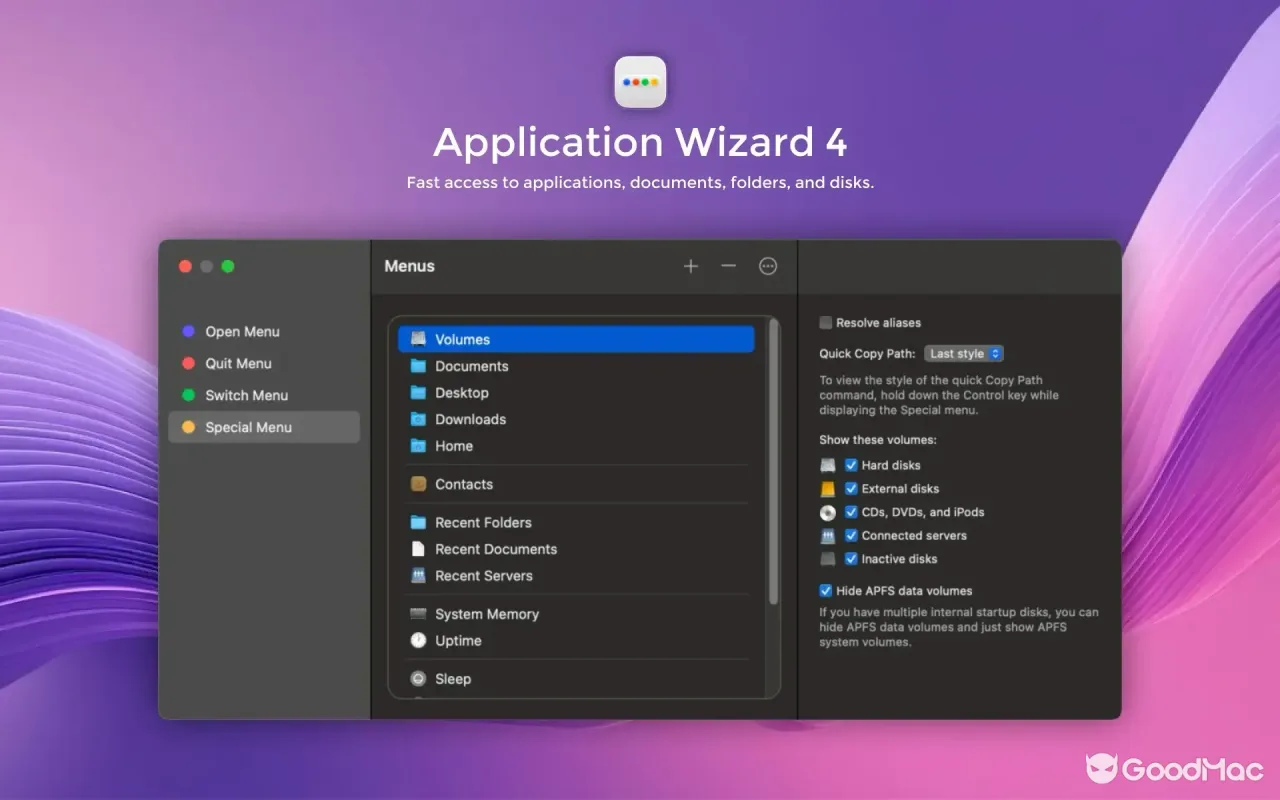The height and width of the screenshot is (800, 1280).
Task: Click the Home folder icon
Action: pyautogui.click(x=418, y=446)
